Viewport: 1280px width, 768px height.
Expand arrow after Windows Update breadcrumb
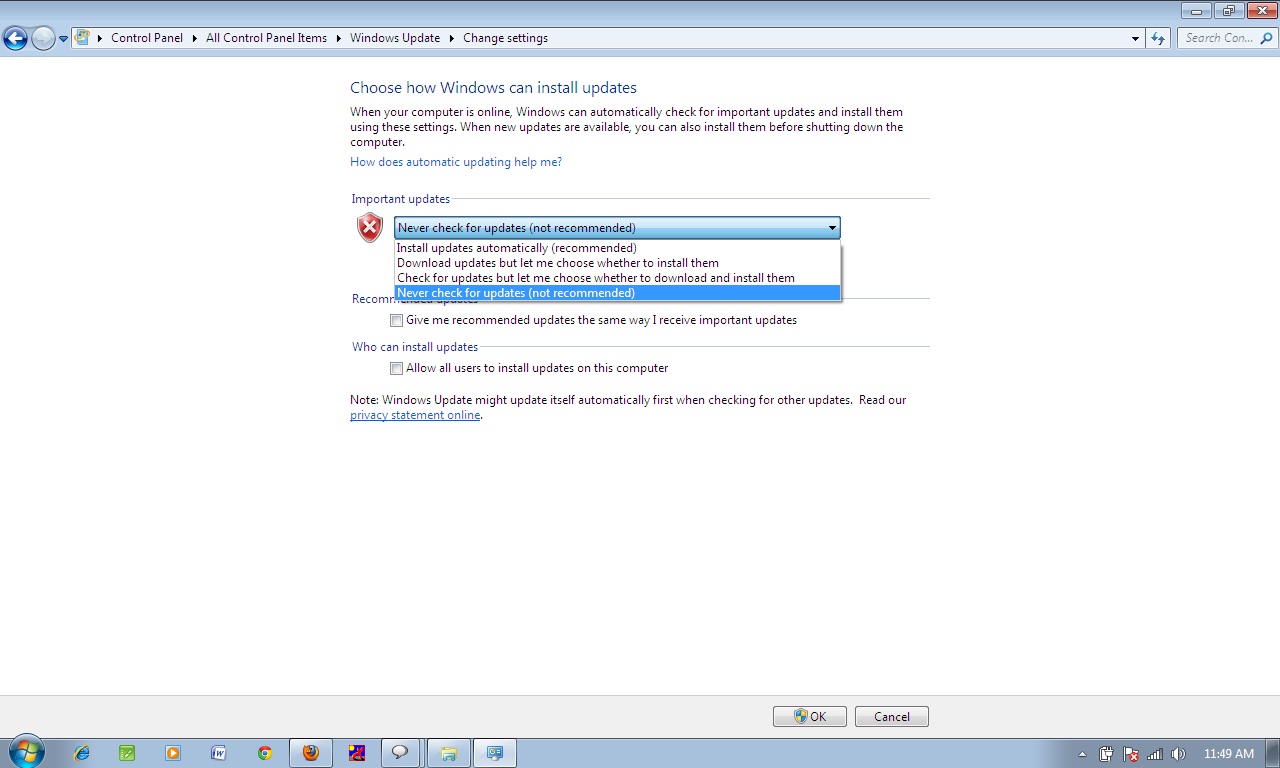[452, 38]
